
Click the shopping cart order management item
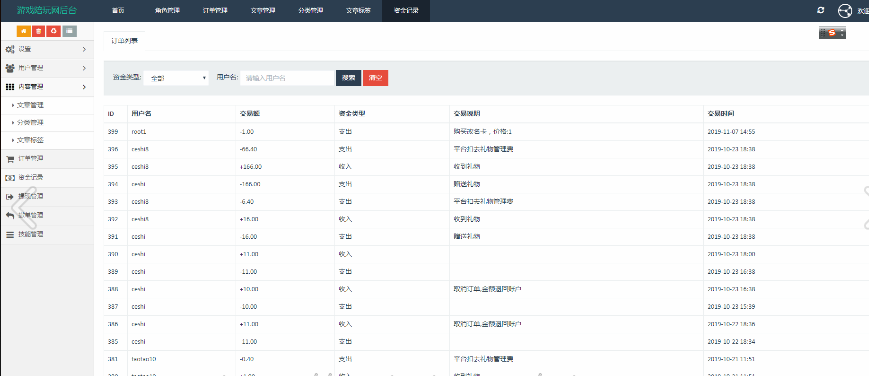click(47, 159)
